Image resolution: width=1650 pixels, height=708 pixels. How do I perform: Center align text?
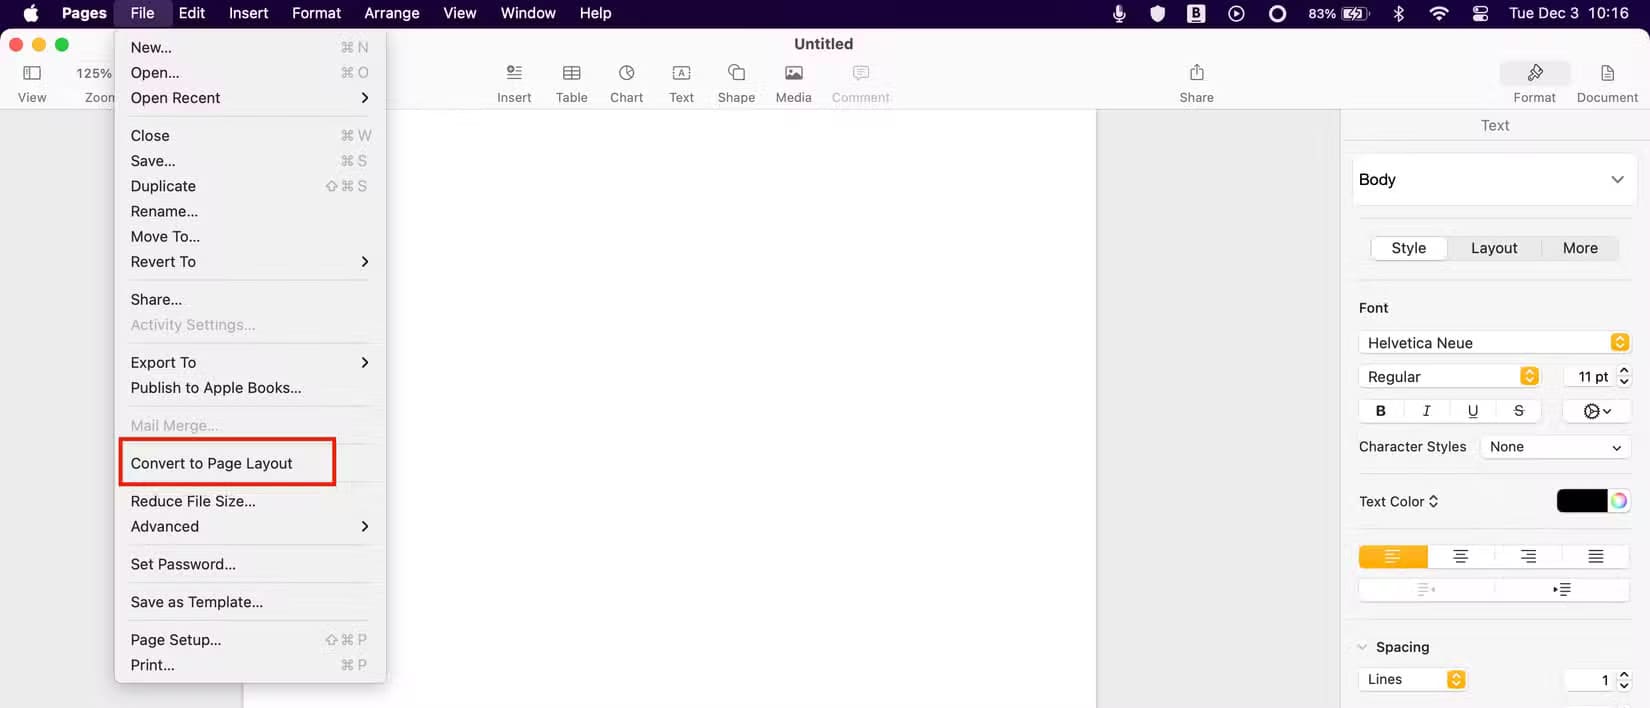(1460, 556)
